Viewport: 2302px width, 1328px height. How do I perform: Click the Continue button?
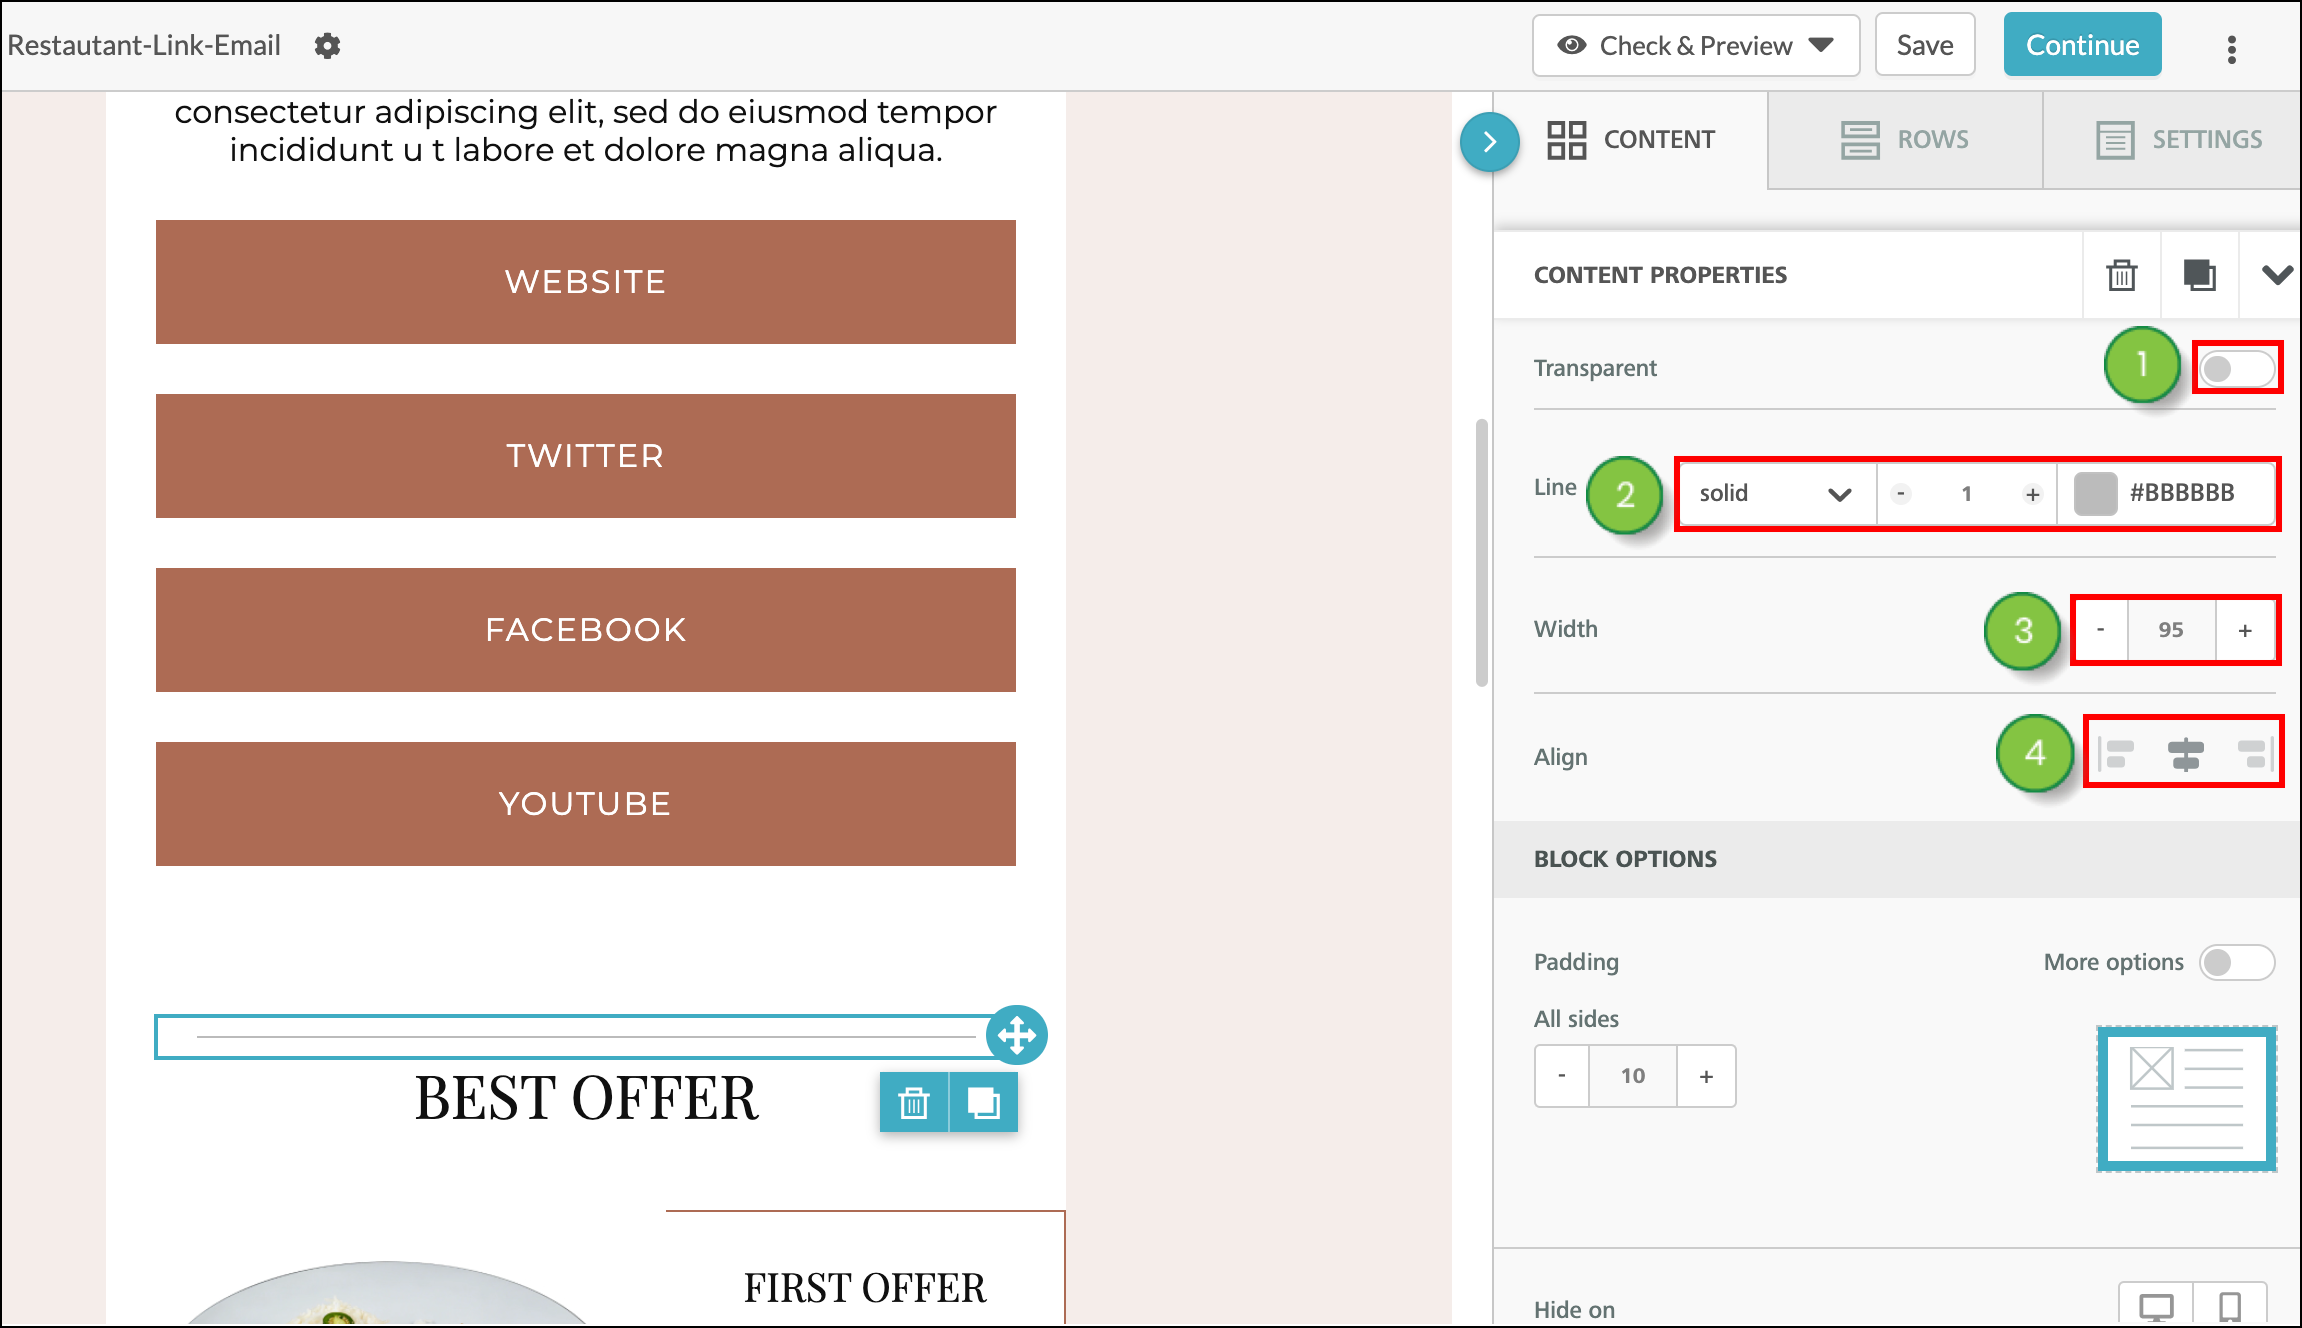(x=2082, y=45)
